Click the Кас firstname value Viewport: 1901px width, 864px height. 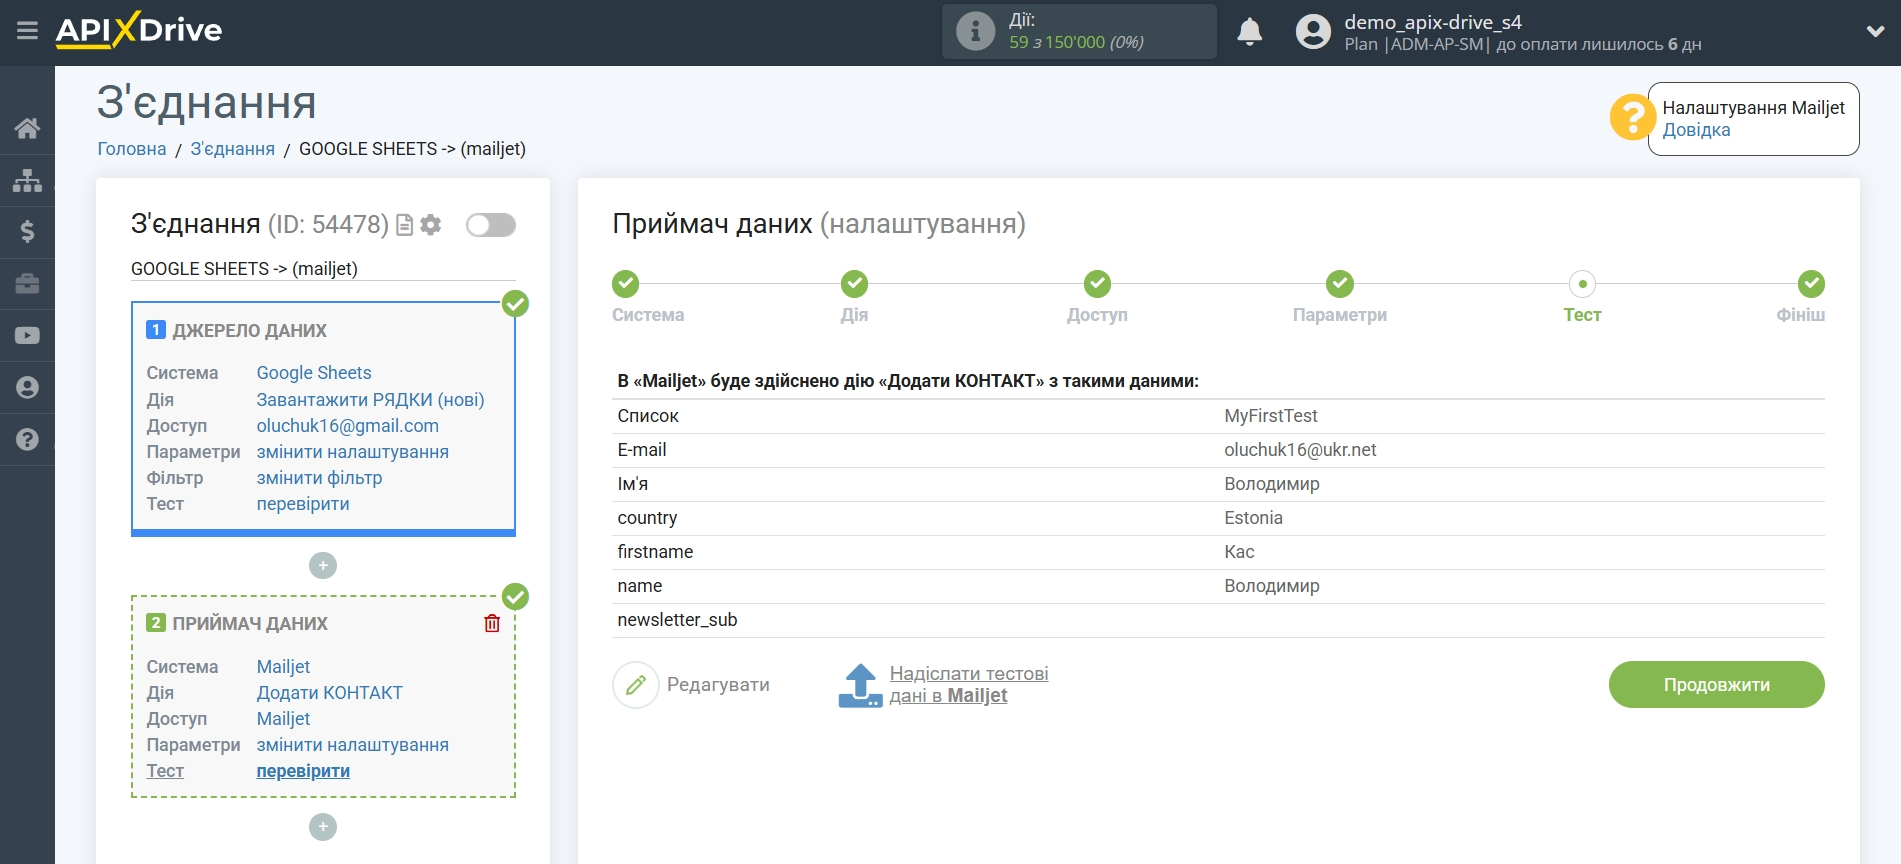pos(1239,552)
